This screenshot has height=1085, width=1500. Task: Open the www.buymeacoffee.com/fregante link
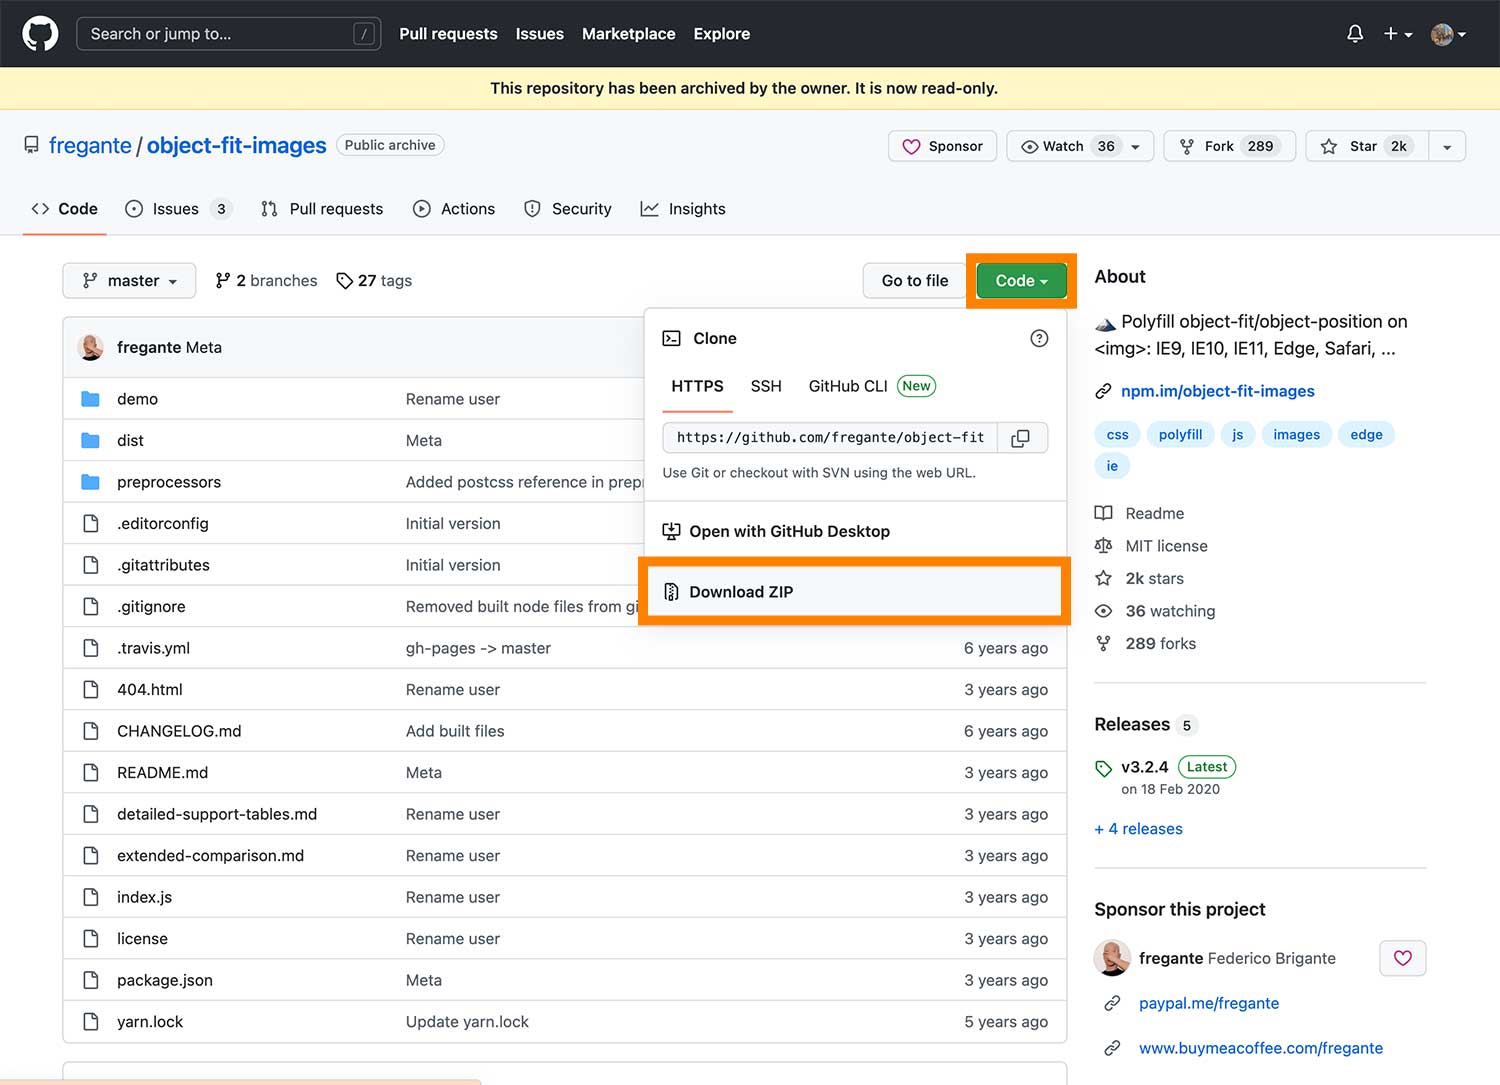[x=1260, y=1048]
